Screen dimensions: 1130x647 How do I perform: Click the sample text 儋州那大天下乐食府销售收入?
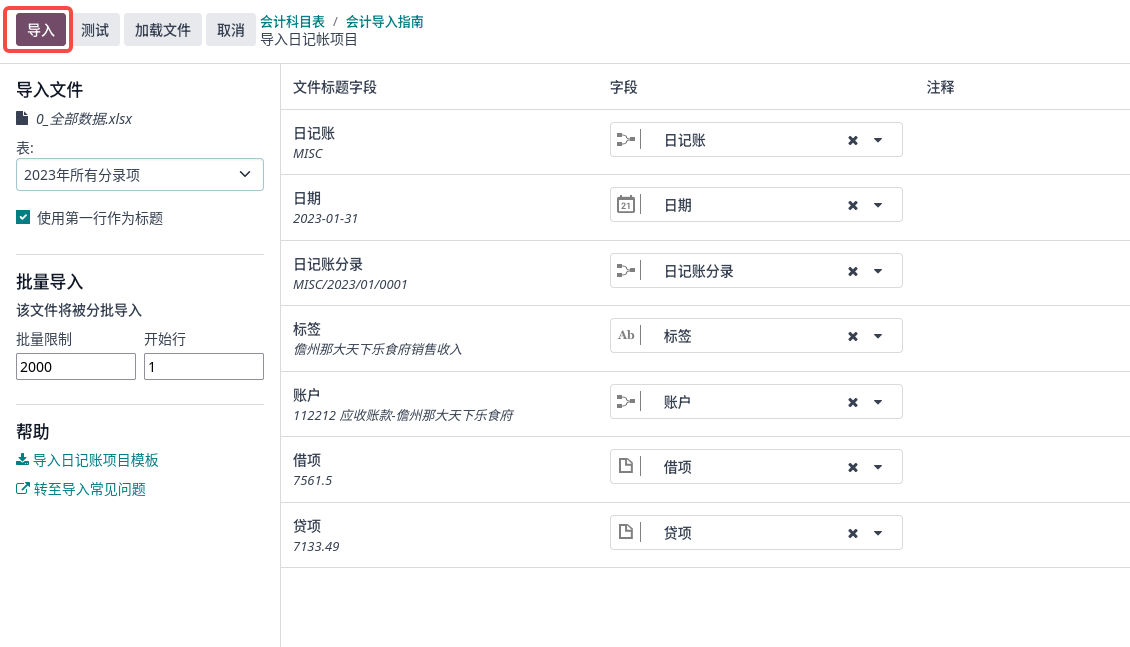click(x=378, y=349)
